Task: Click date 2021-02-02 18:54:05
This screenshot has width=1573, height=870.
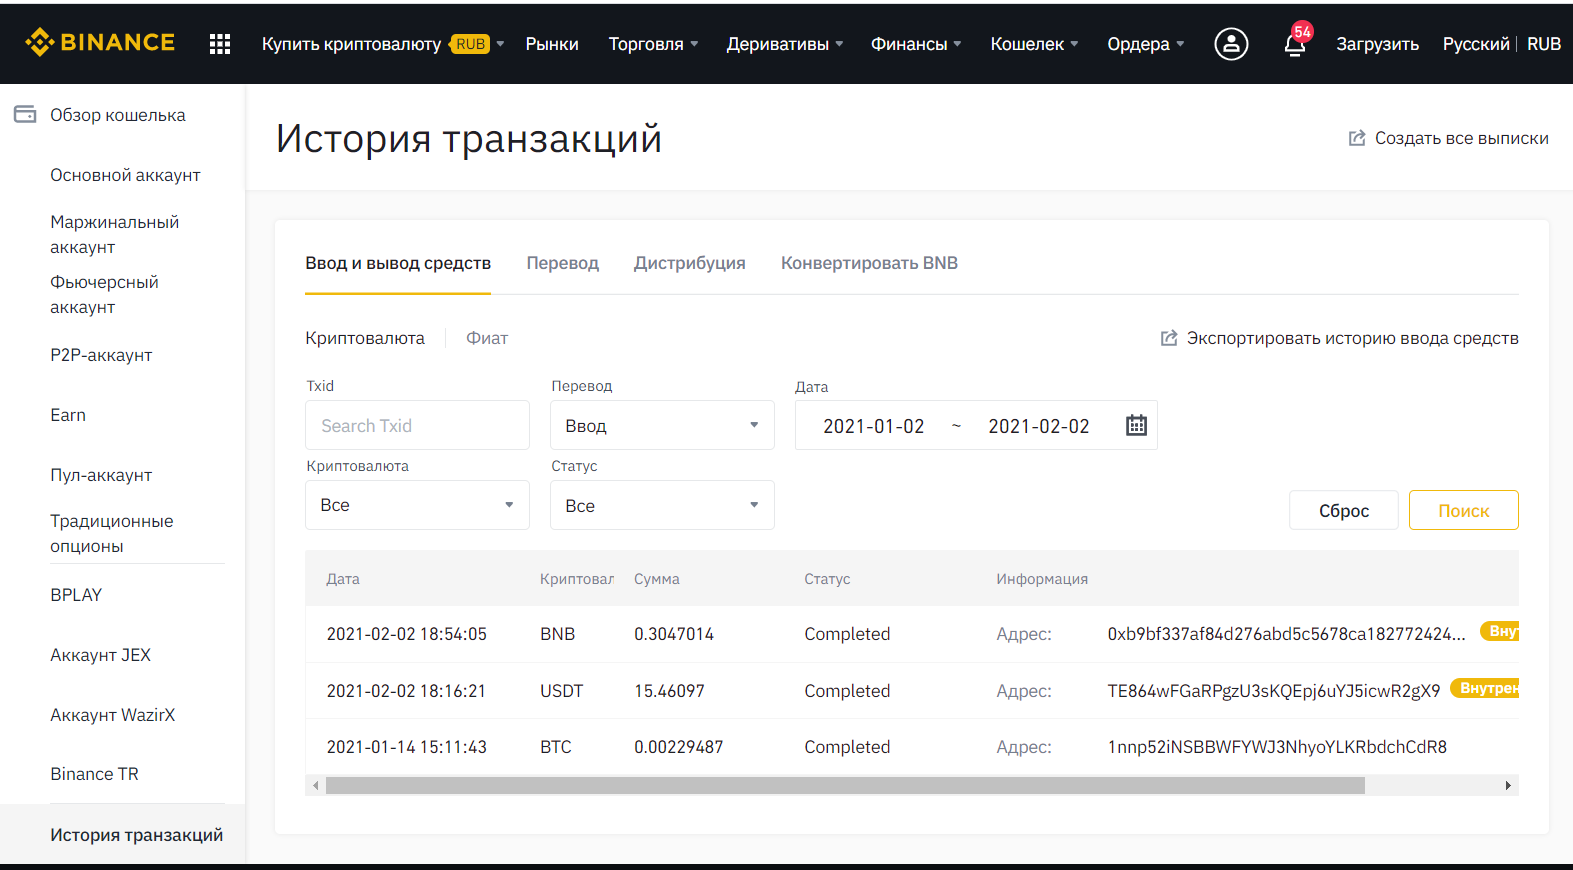Action: pos(406,634)
